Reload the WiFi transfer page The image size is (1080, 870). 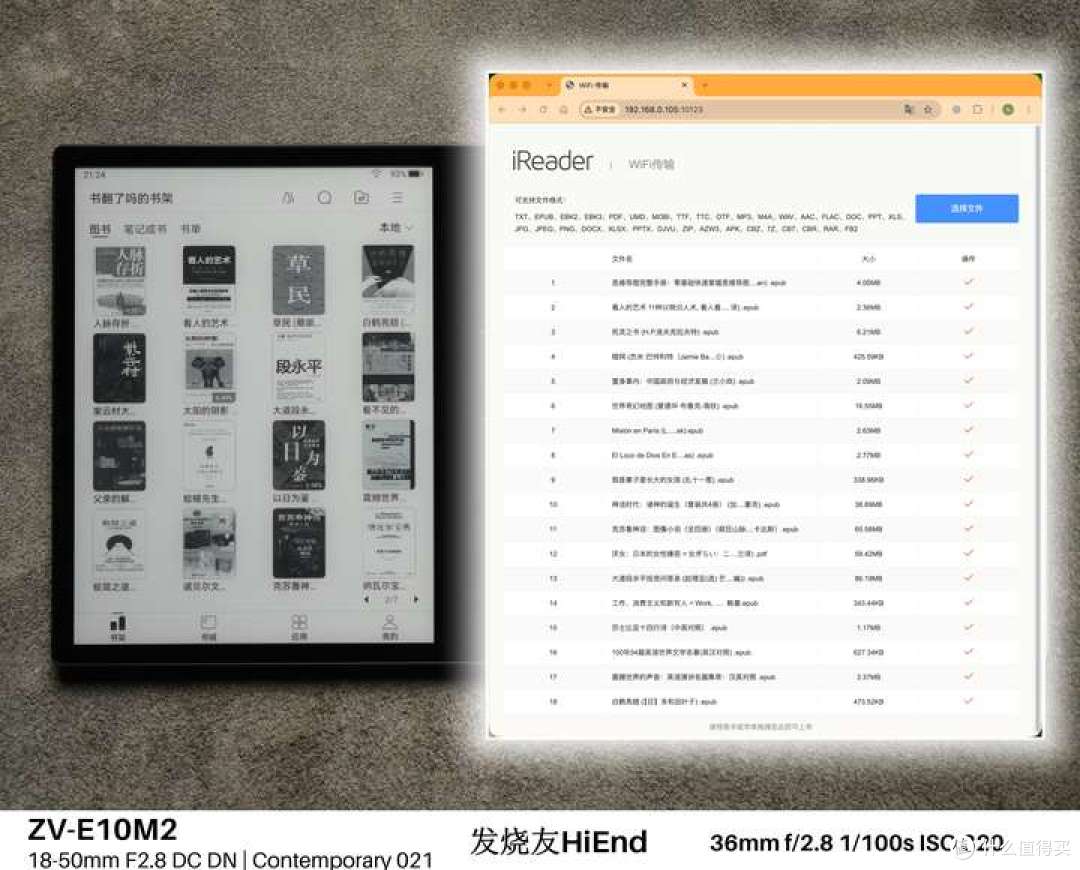pyautogui.click(x=543, y=110)
